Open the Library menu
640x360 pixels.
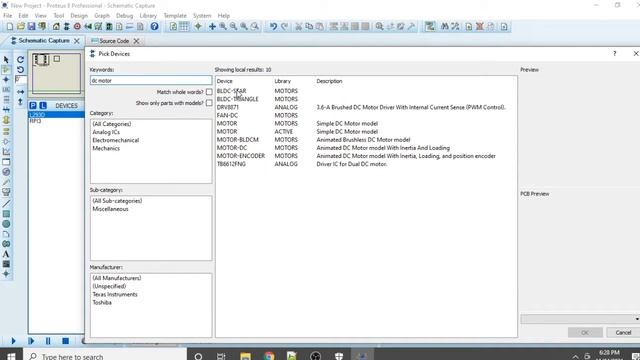[x=148, y=16]
